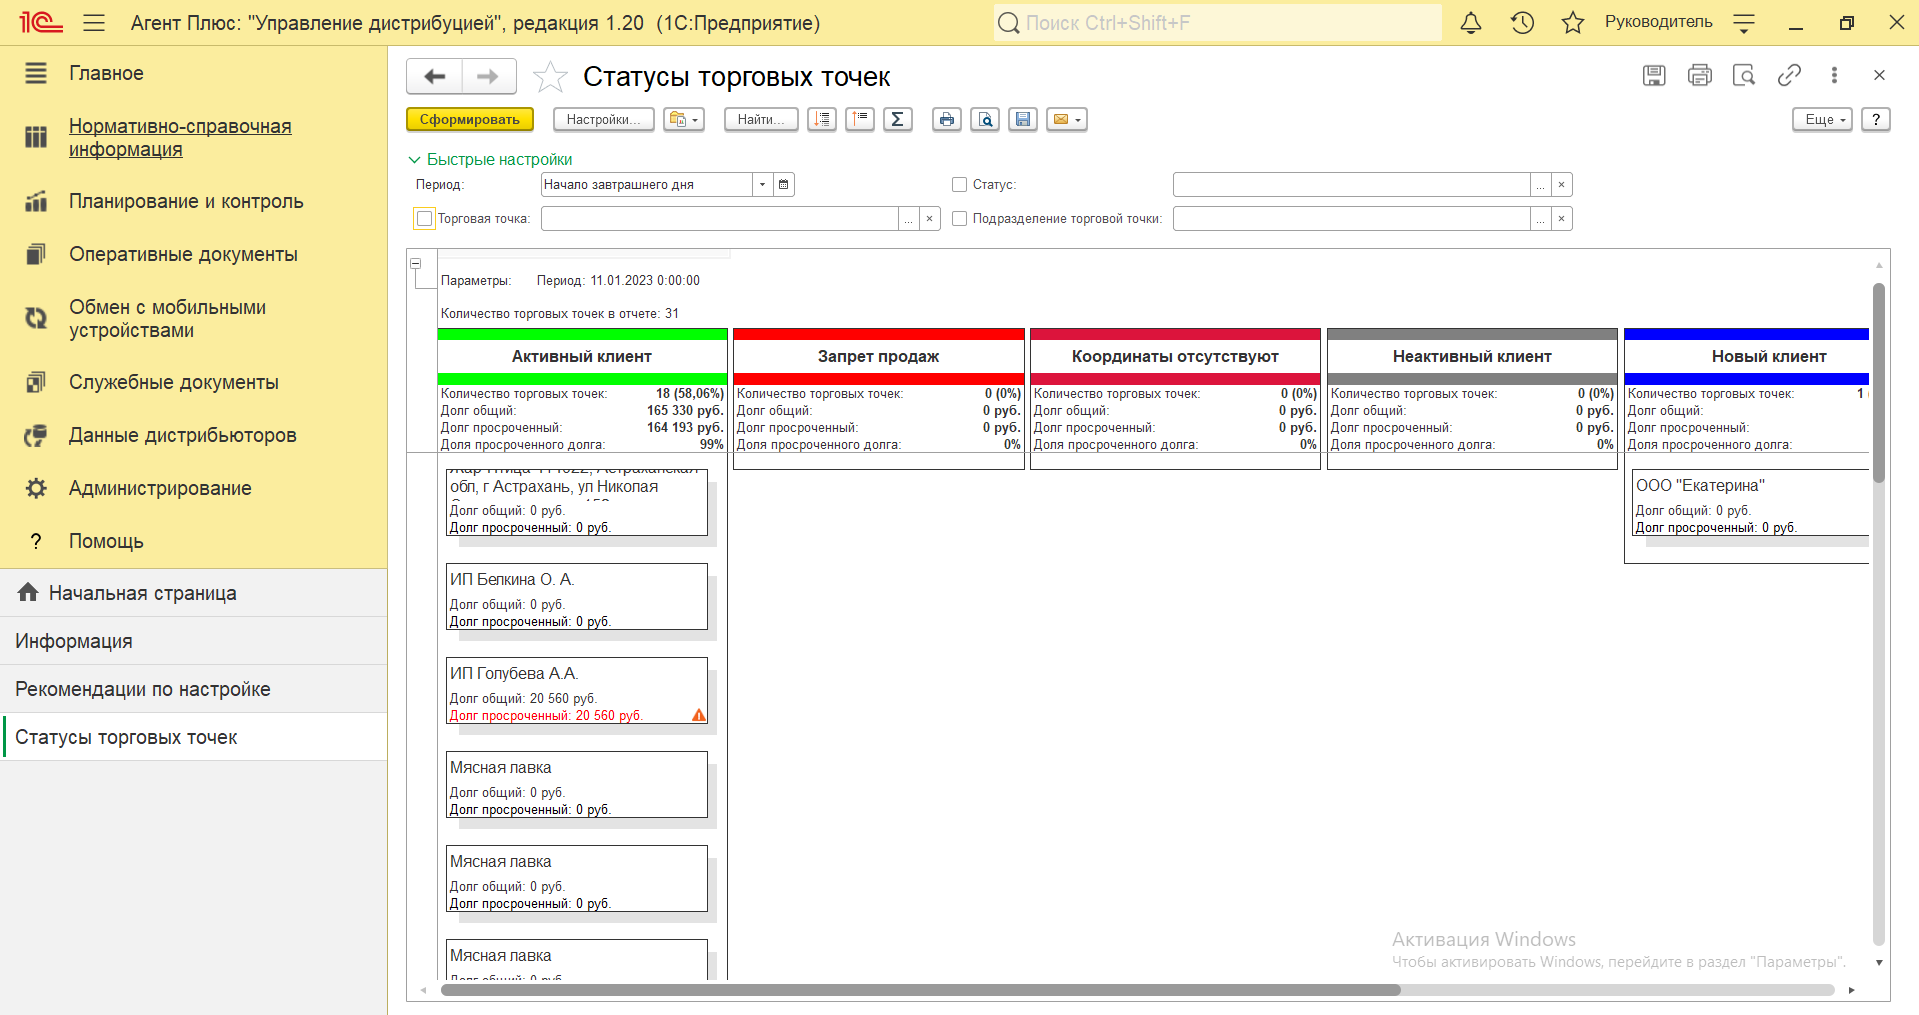Enable Подразделение торговой точки checkbox
The width and height of the screenshot is (1919, 1015).
click(x=960, y=218)
